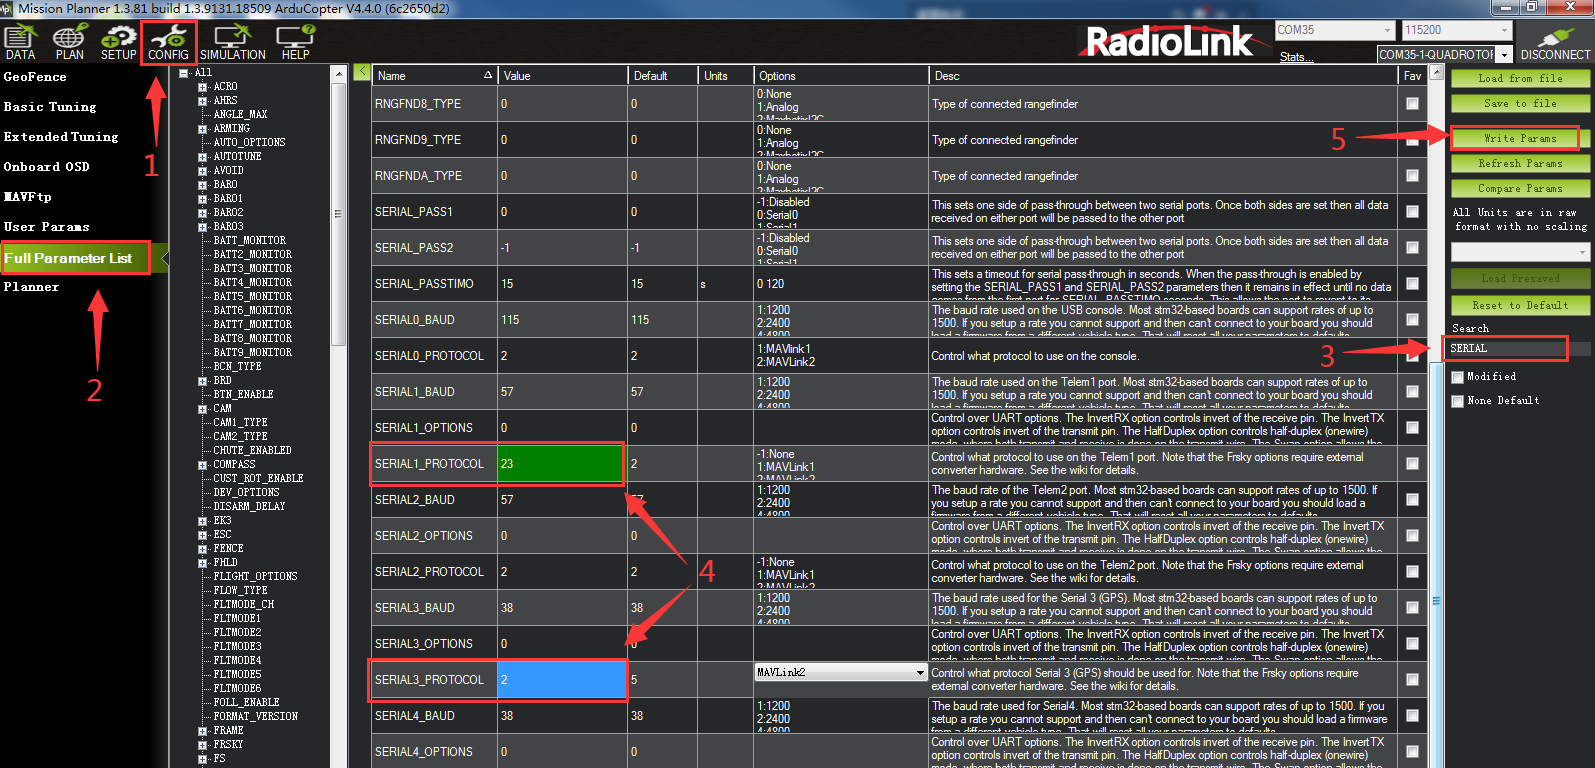
Task: Open the CONFIG tuning screen
Action: pyautogui.click(x=168, y=43)
